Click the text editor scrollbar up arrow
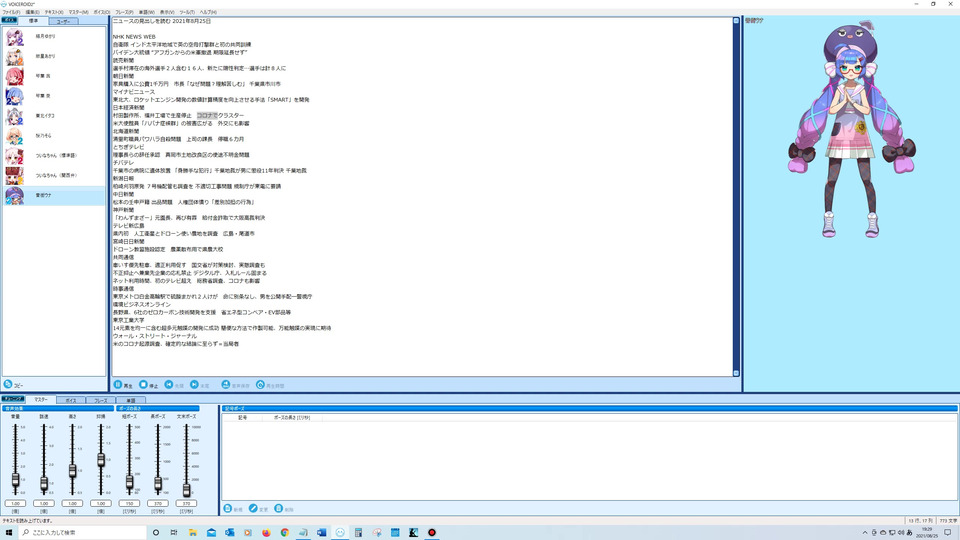The width and height of the screenshot is (960, 540). coord(736,21)
